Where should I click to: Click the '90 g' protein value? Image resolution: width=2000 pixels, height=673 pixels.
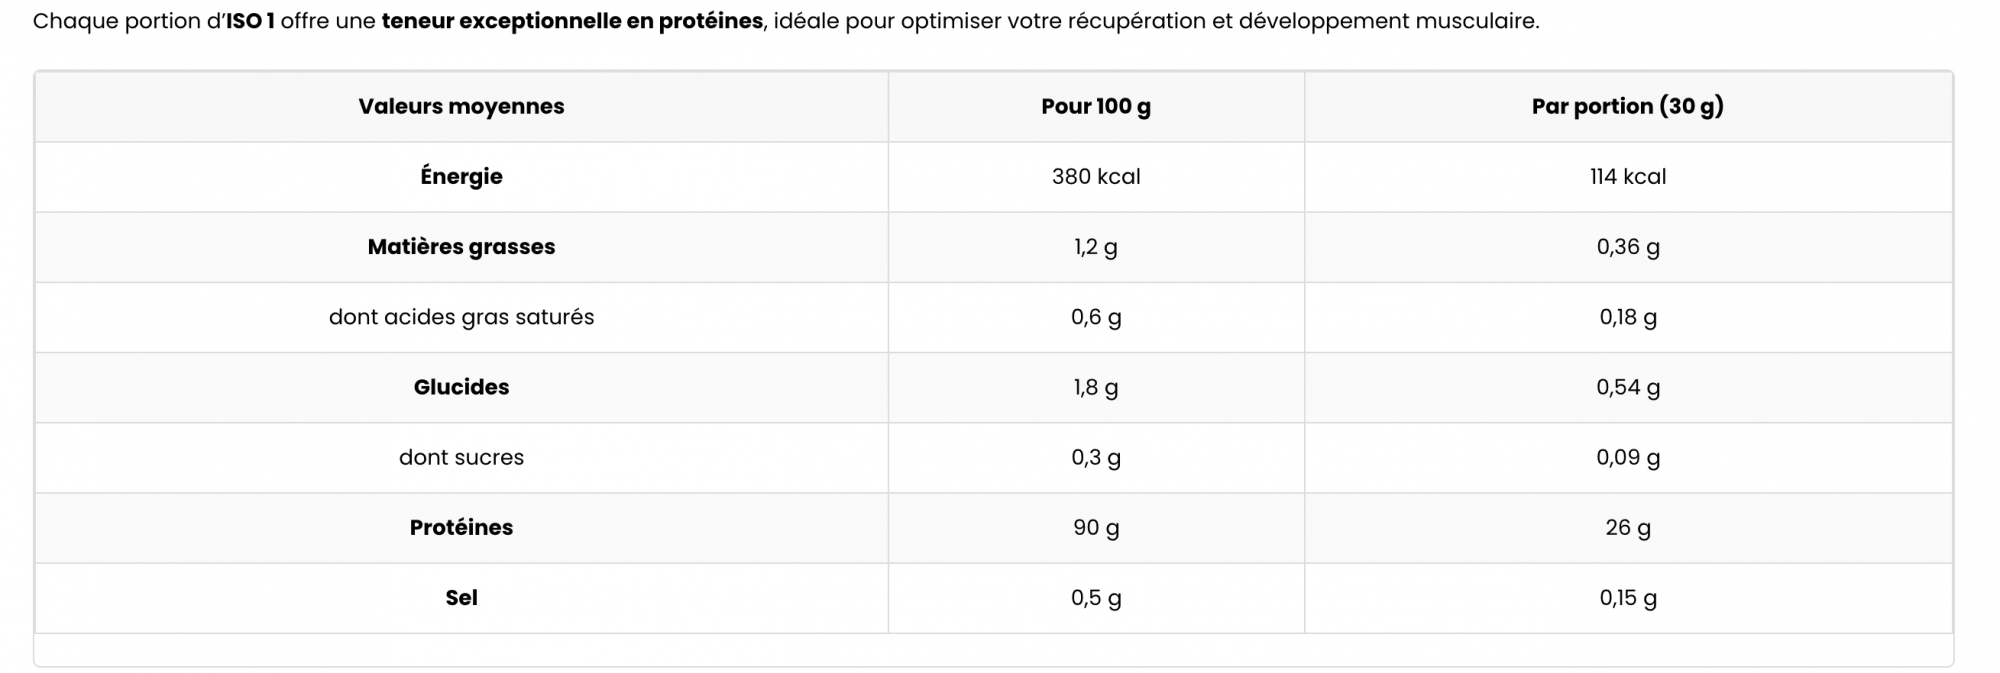pos(1096,527)
